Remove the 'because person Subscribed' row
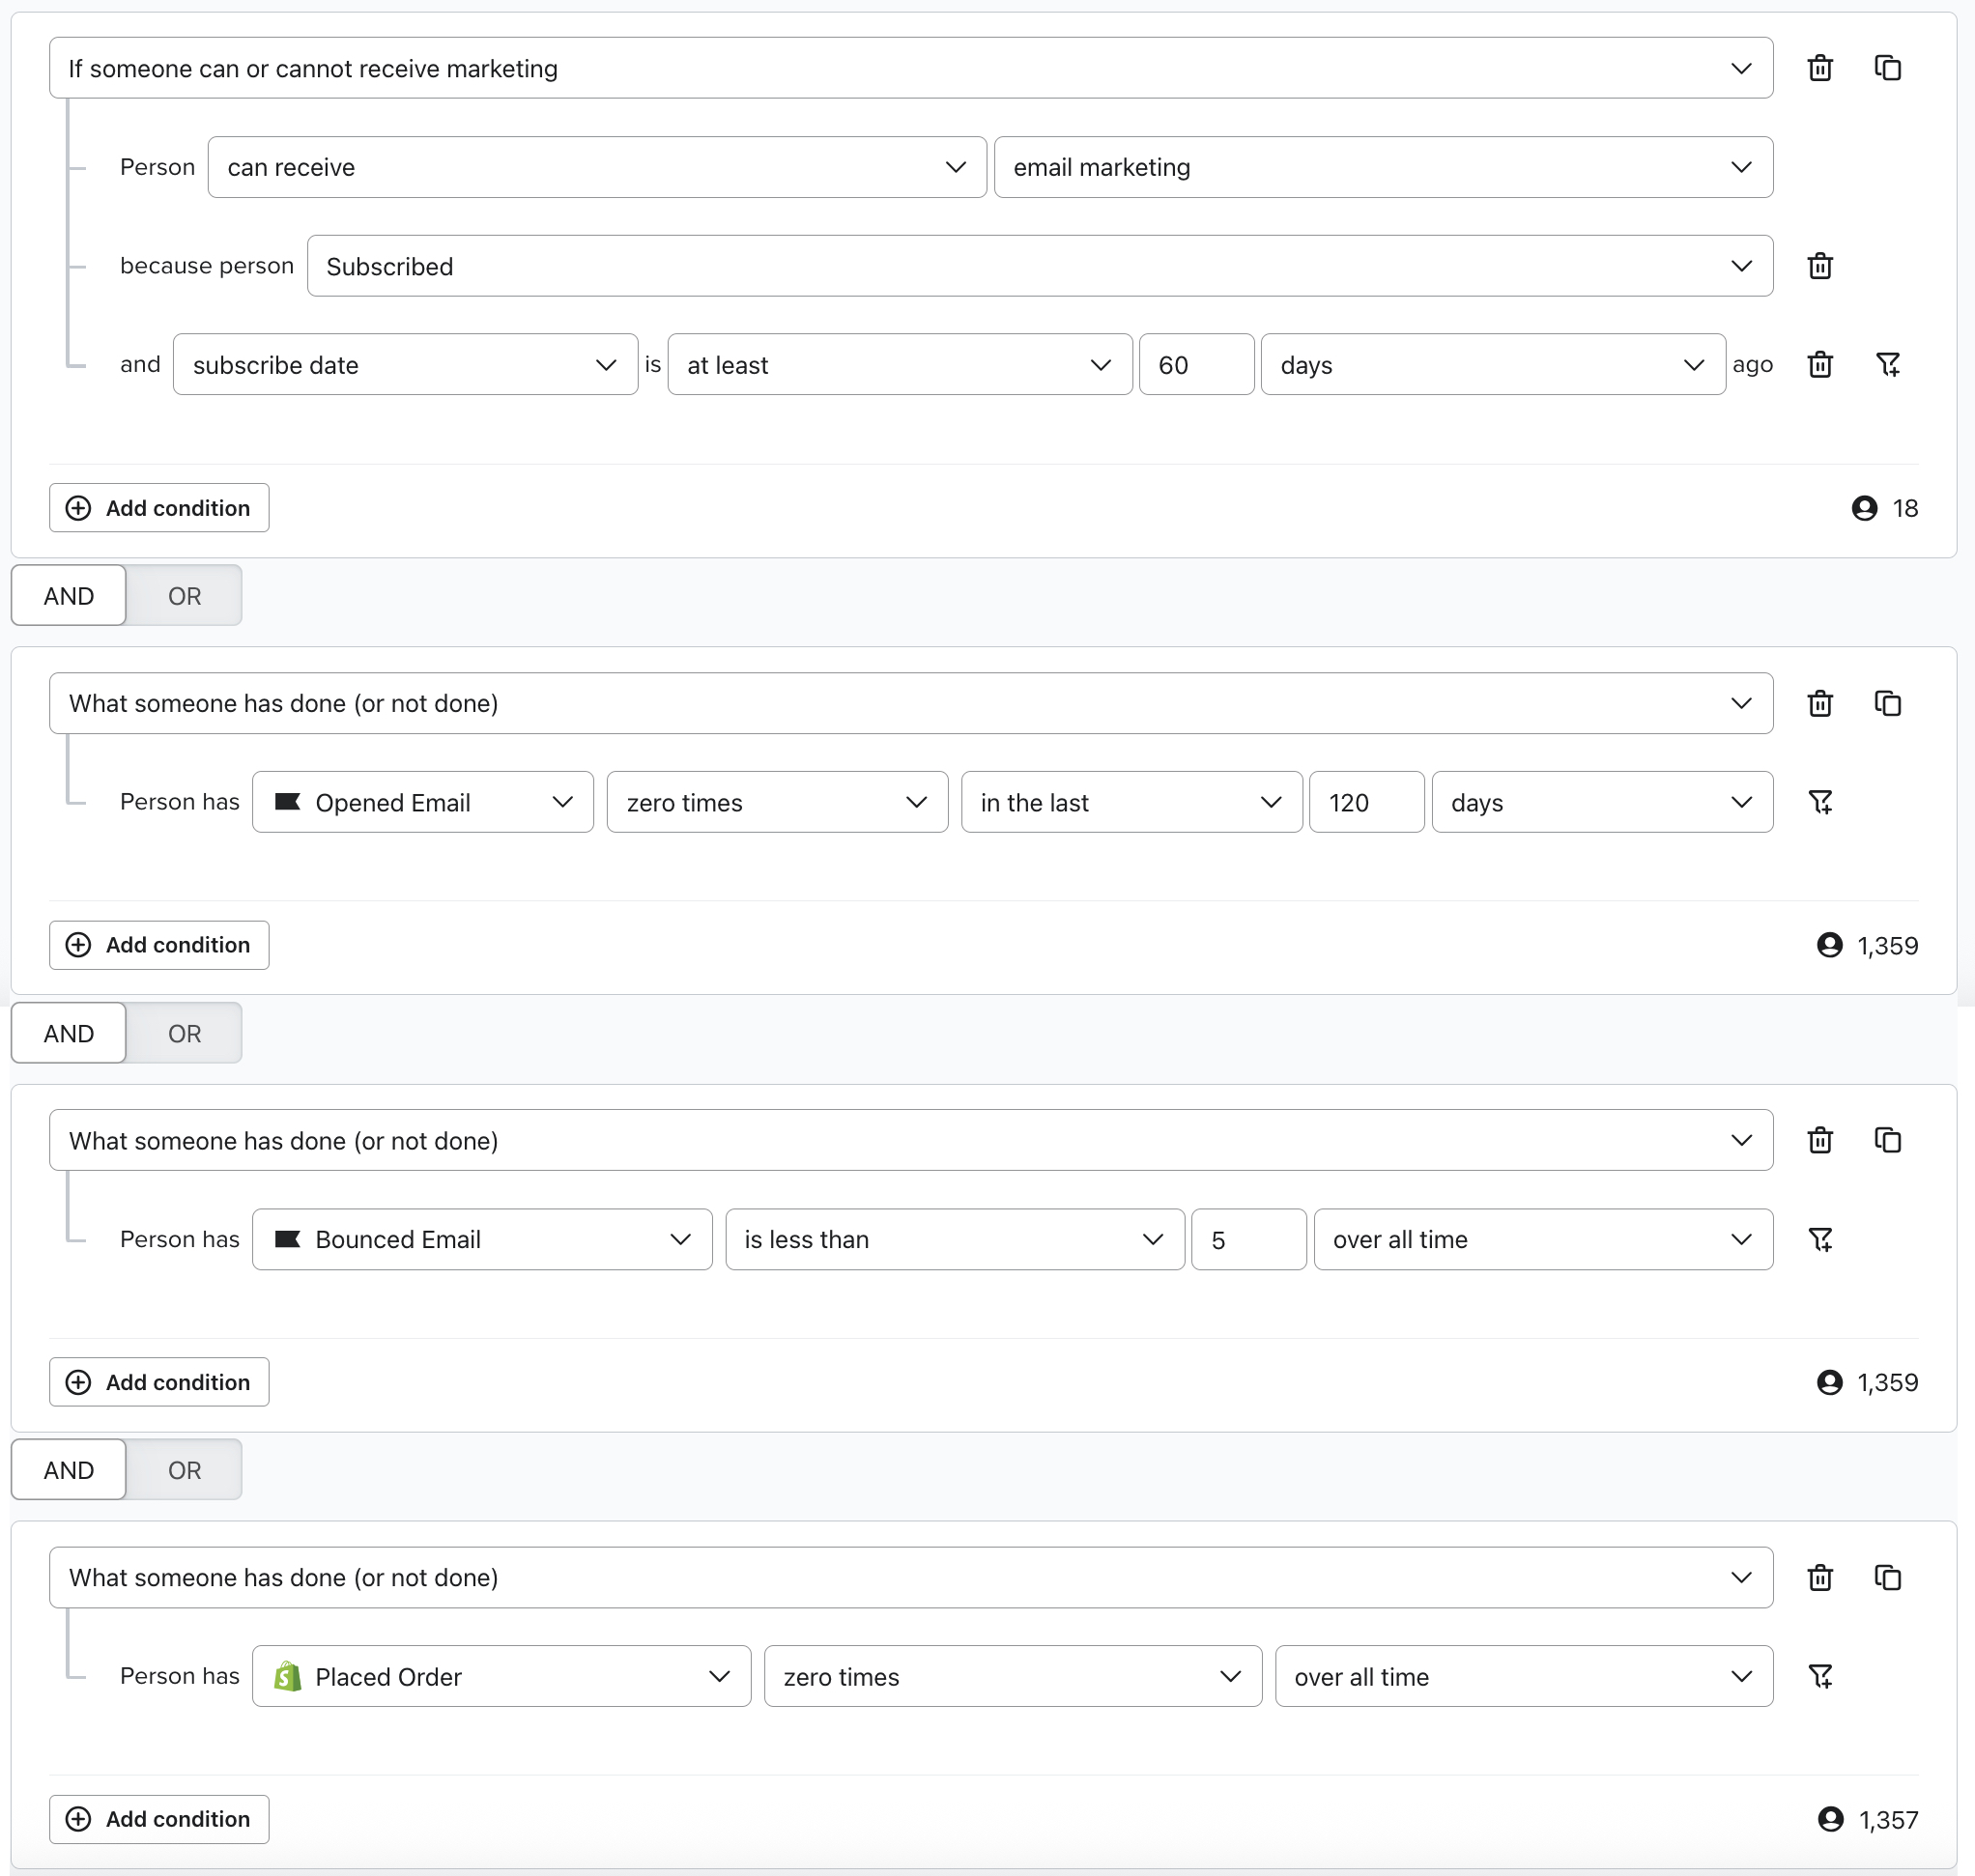 point(1819,266)
